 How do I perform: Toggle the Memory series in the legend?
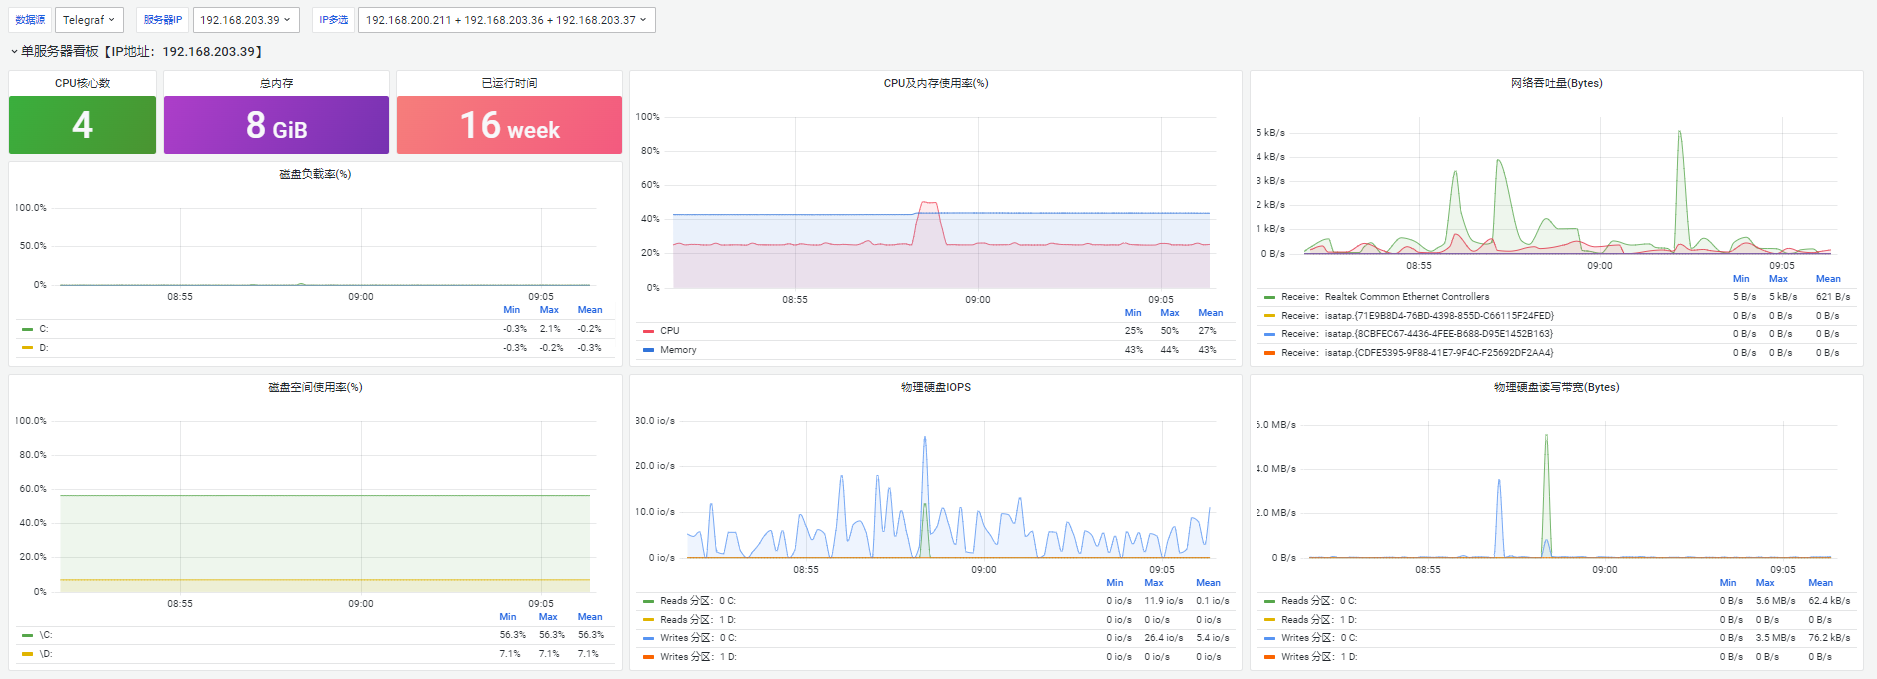pyautogui.click(x=678, y=350)
